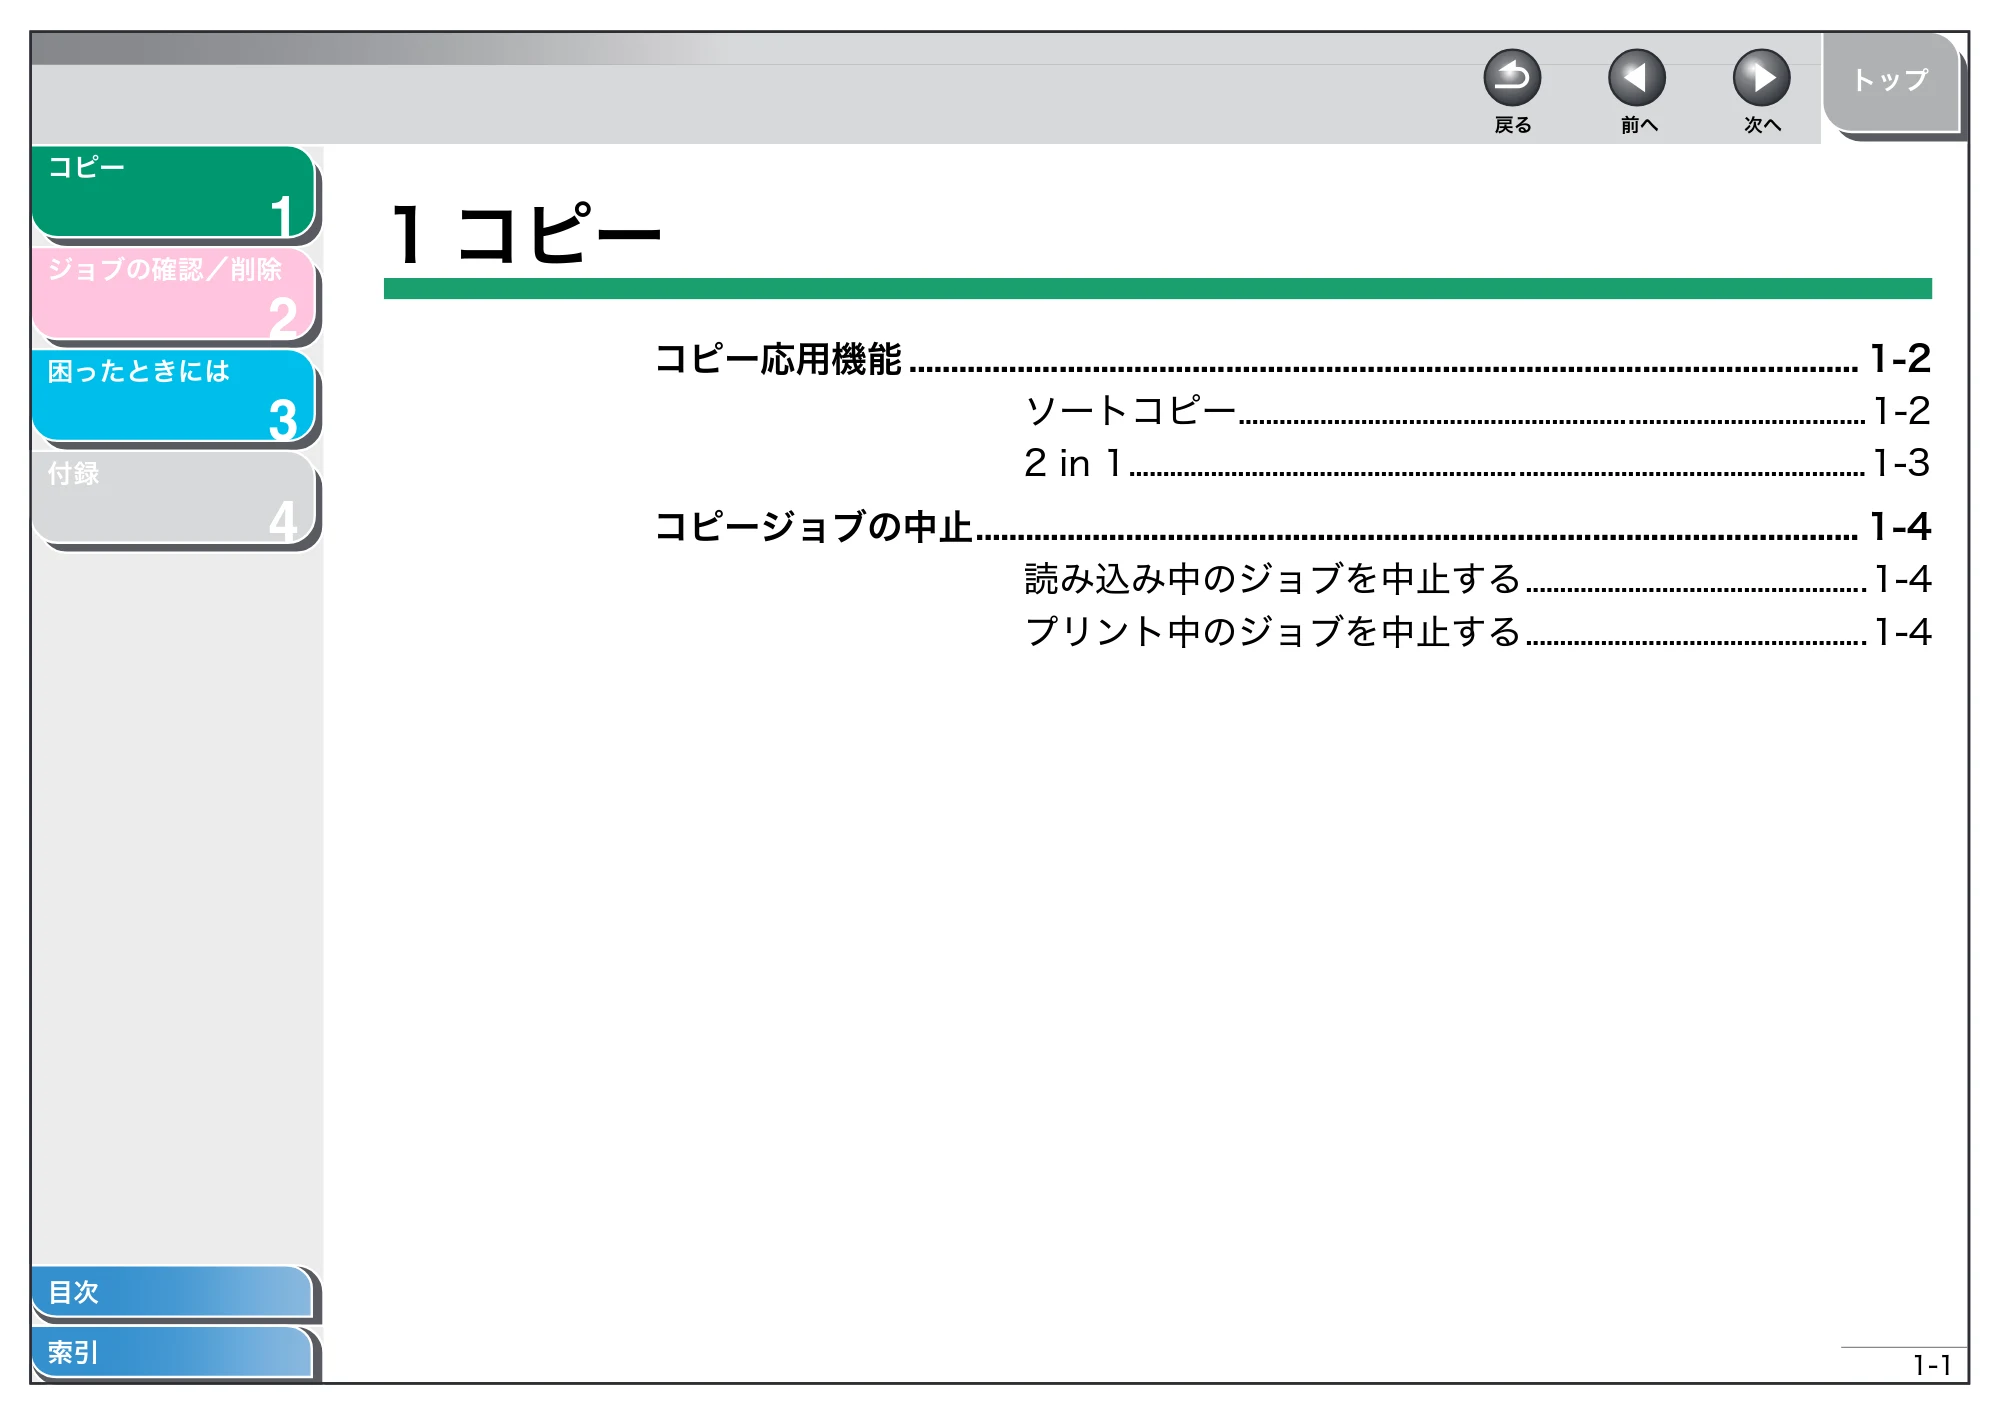This screenshot has width=2000, height=1414.
Task: Go to previous page with 前へ icon
Action: point(1637,78)
